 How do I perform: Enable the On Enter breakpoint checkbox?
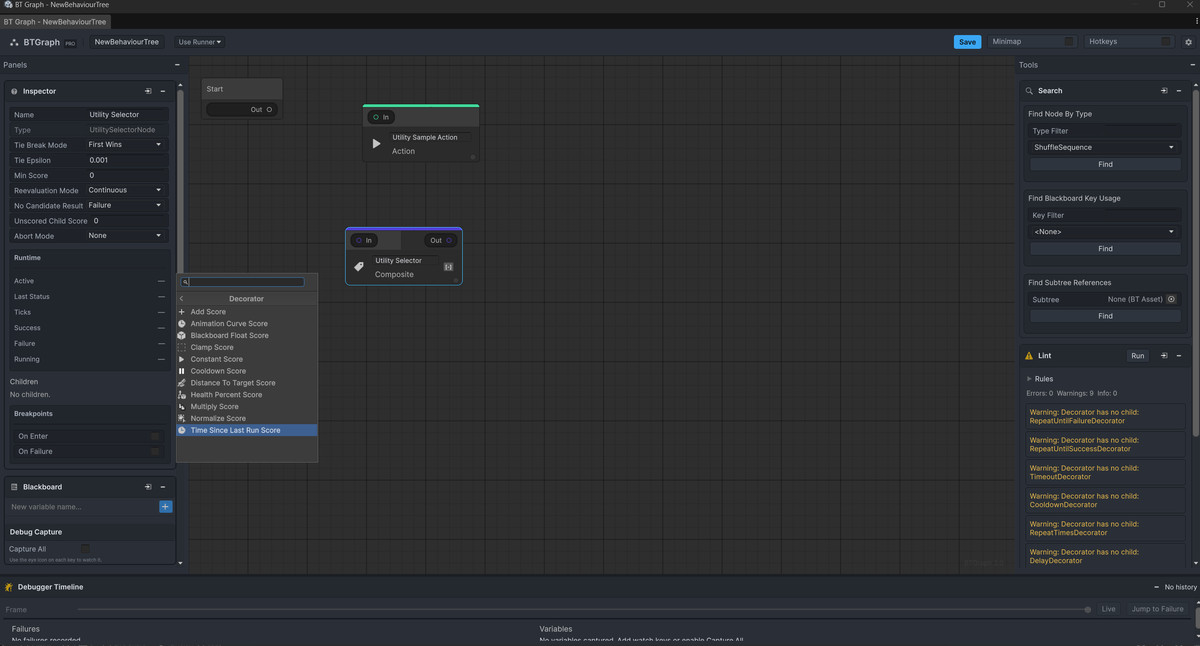[155, 436]
